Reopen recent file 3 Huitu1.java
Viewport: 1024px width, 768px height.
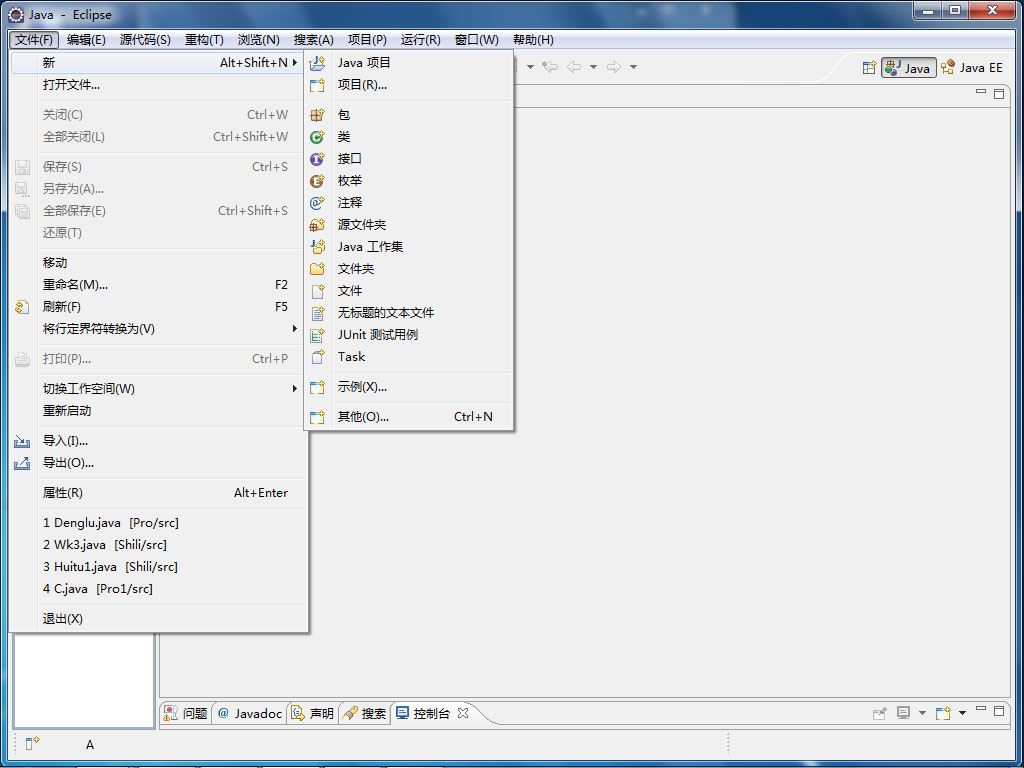click(159, 567)
